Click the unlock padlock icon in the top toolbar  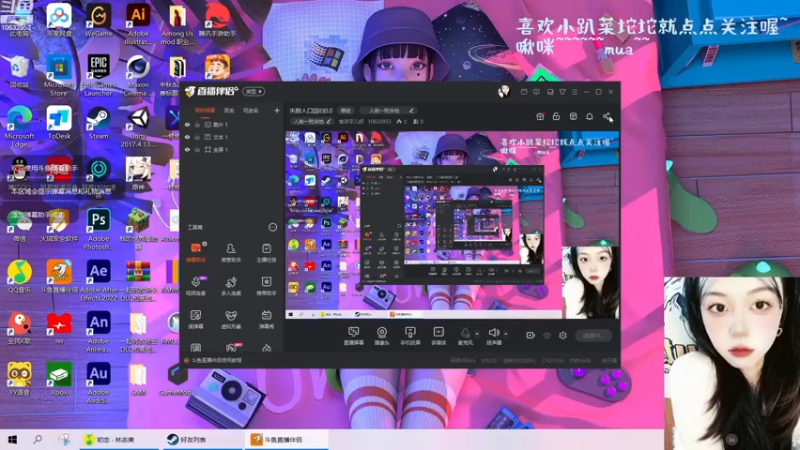[556, 116]
